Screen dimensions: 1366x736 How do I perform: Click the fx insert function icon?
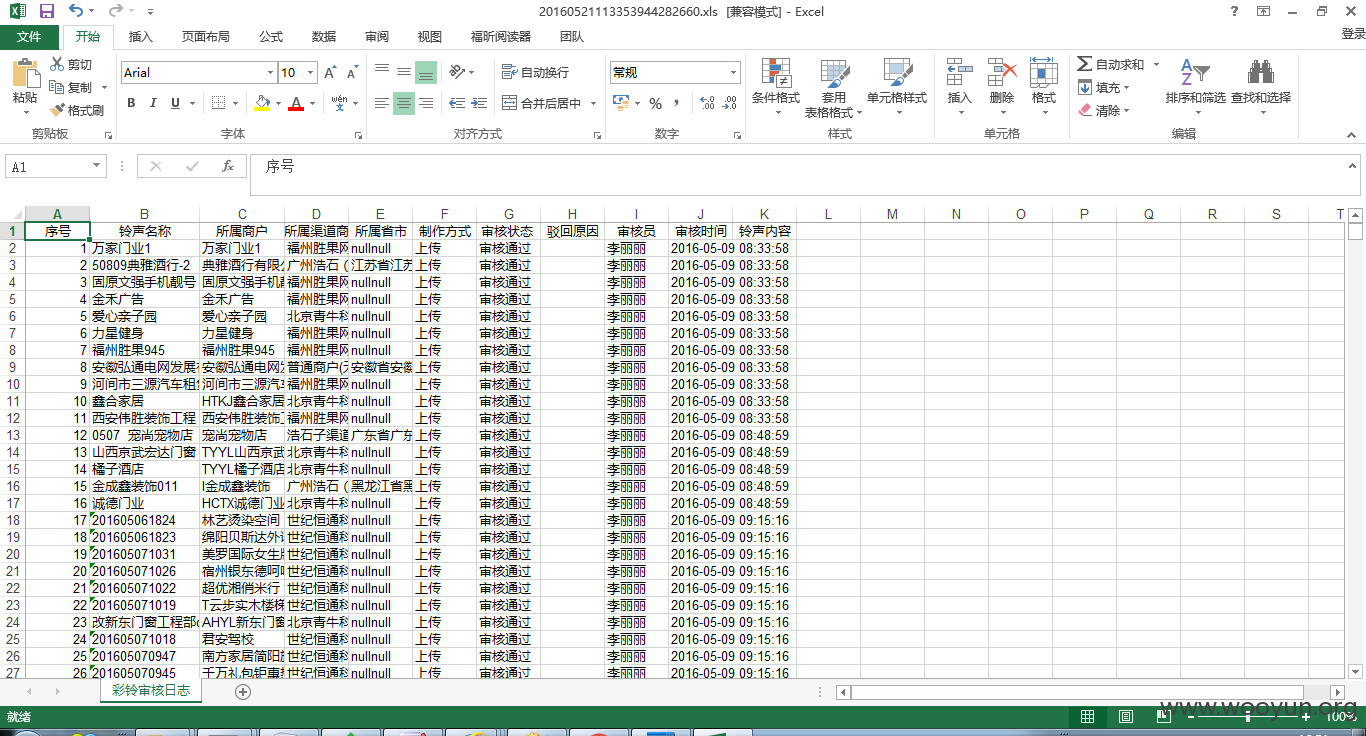pyautogui.click(x=228, y=166)
